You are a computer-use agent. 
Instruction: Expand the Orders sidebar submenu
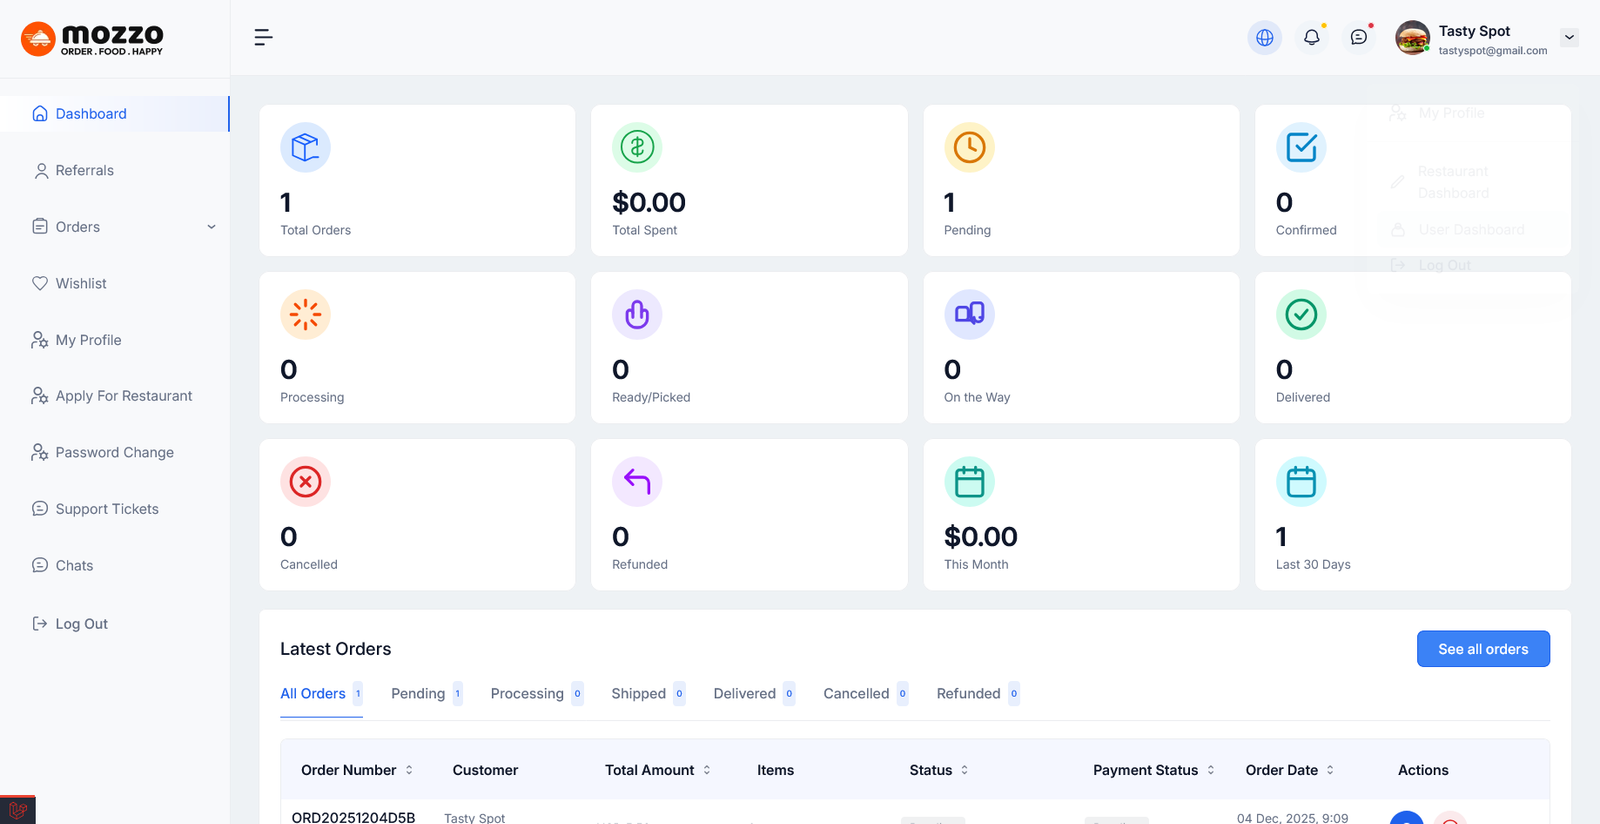211,227
